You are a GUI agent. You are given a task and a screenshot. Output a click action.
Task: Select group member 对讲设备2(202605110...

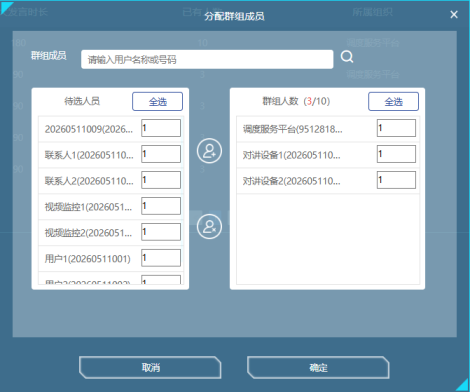tap(292, 181)
